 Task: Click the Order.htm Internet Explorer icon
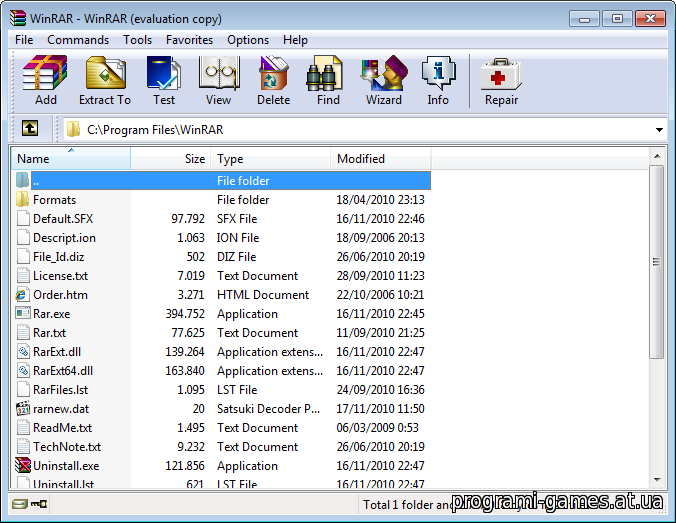coord(22,294)
